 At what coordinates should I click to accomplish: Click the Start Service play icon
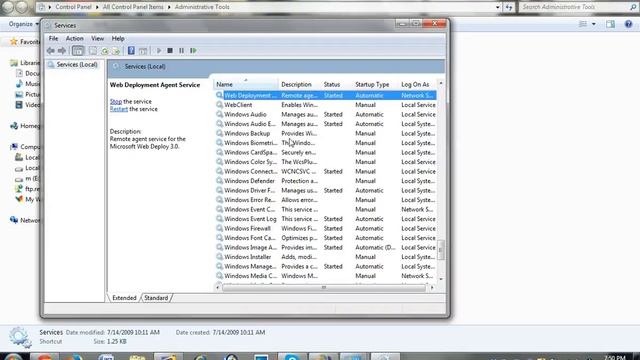pos(159,51)
